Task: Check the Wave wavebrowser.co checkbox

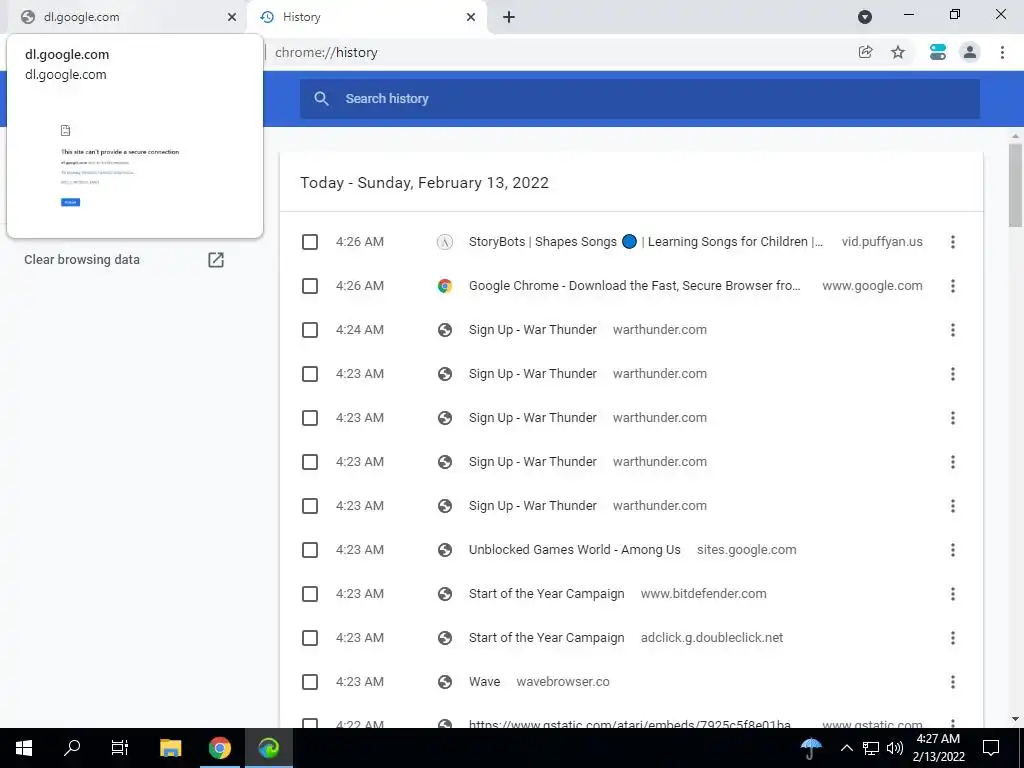Action: tap(310, 682)
